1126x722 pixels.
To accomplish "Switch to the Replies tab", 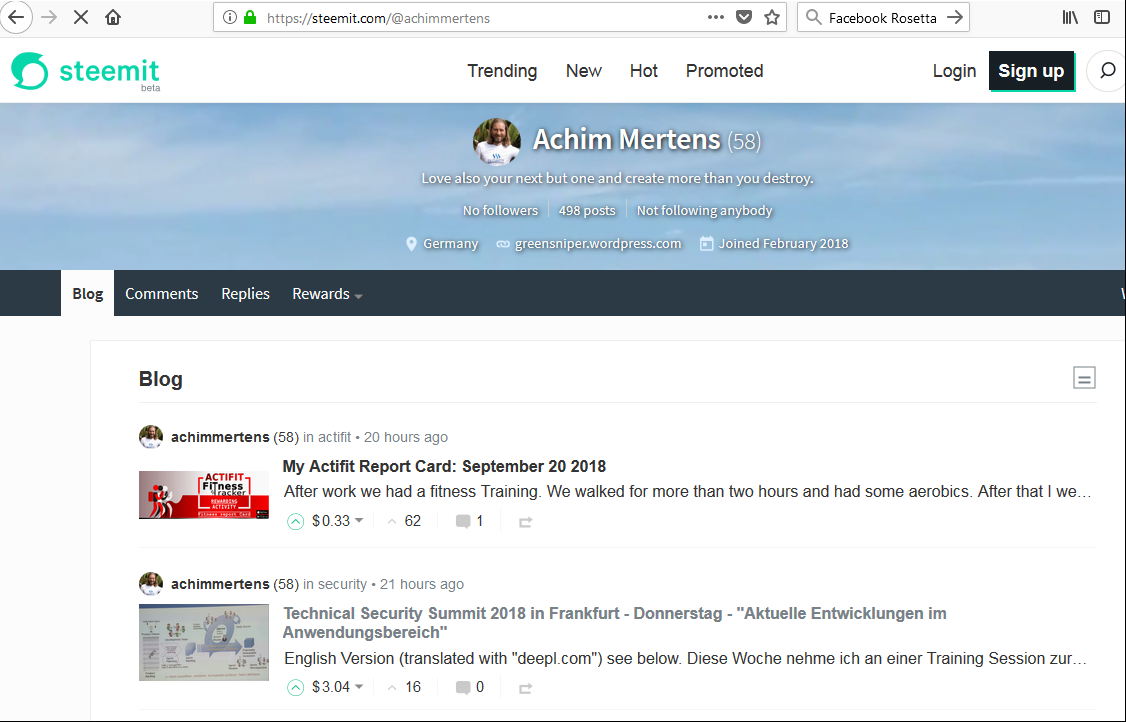I will point(246,293).
